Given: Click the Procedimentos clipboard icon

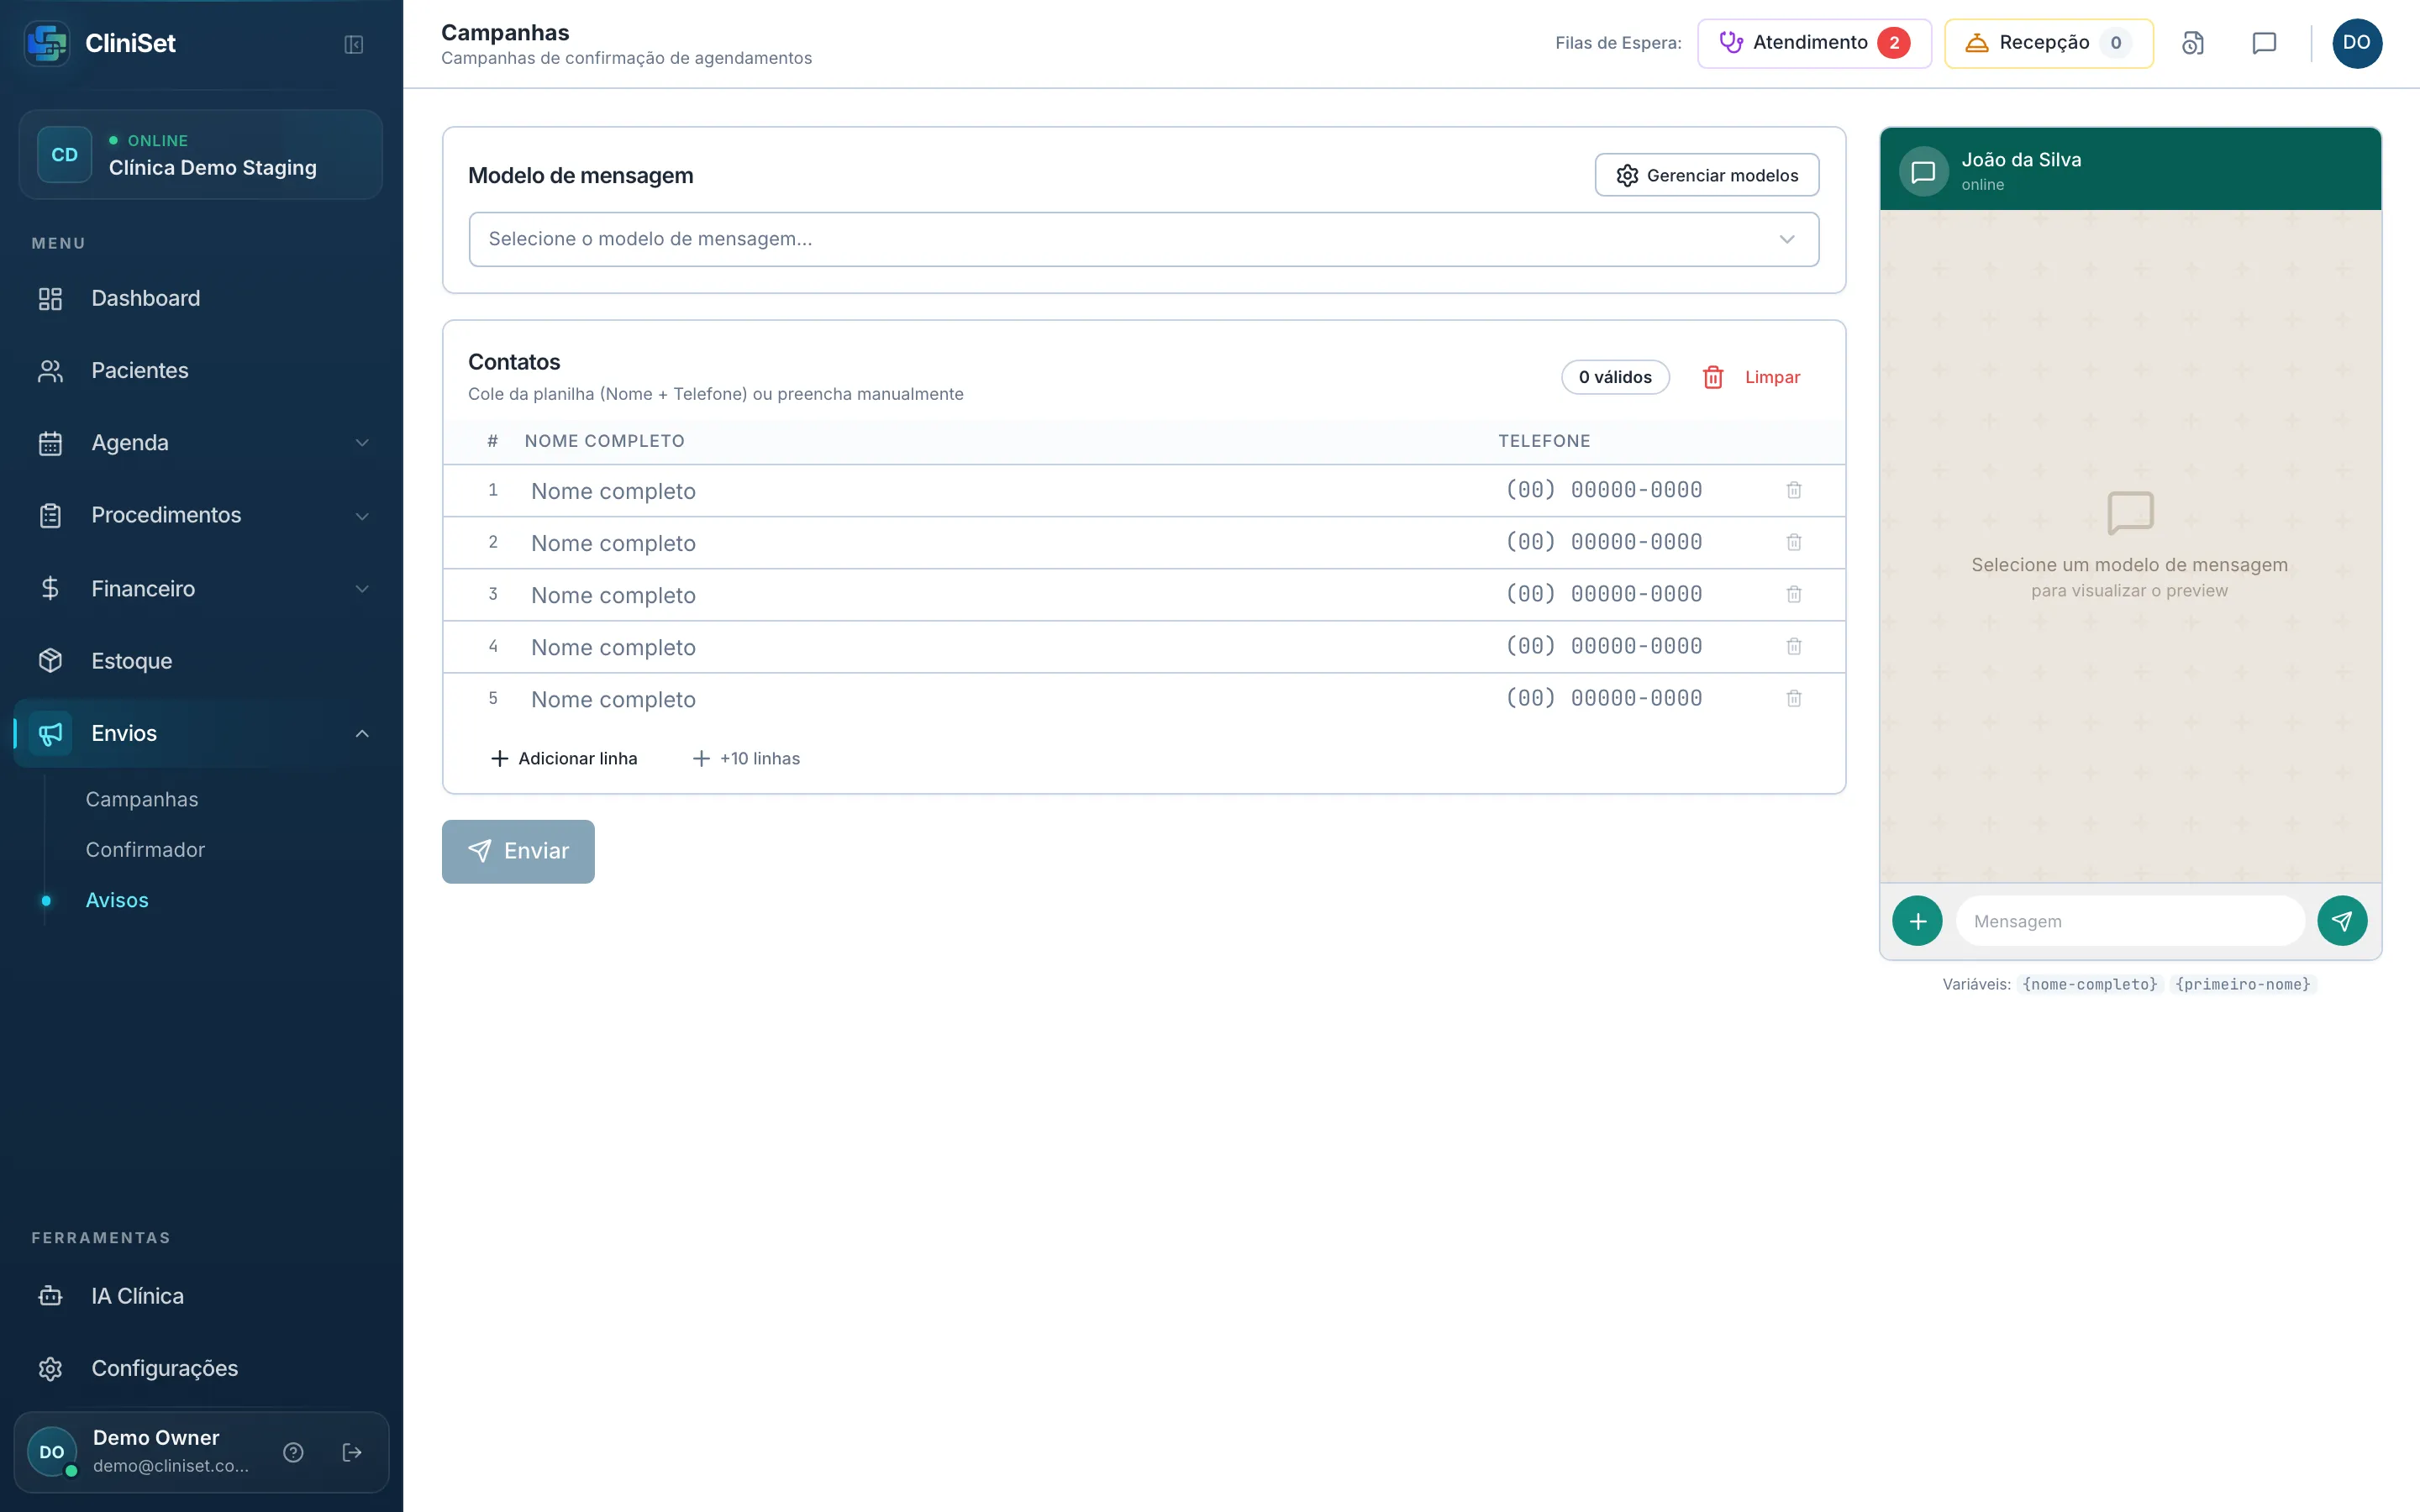Looking at the screenshot, I should pos(50,515).
